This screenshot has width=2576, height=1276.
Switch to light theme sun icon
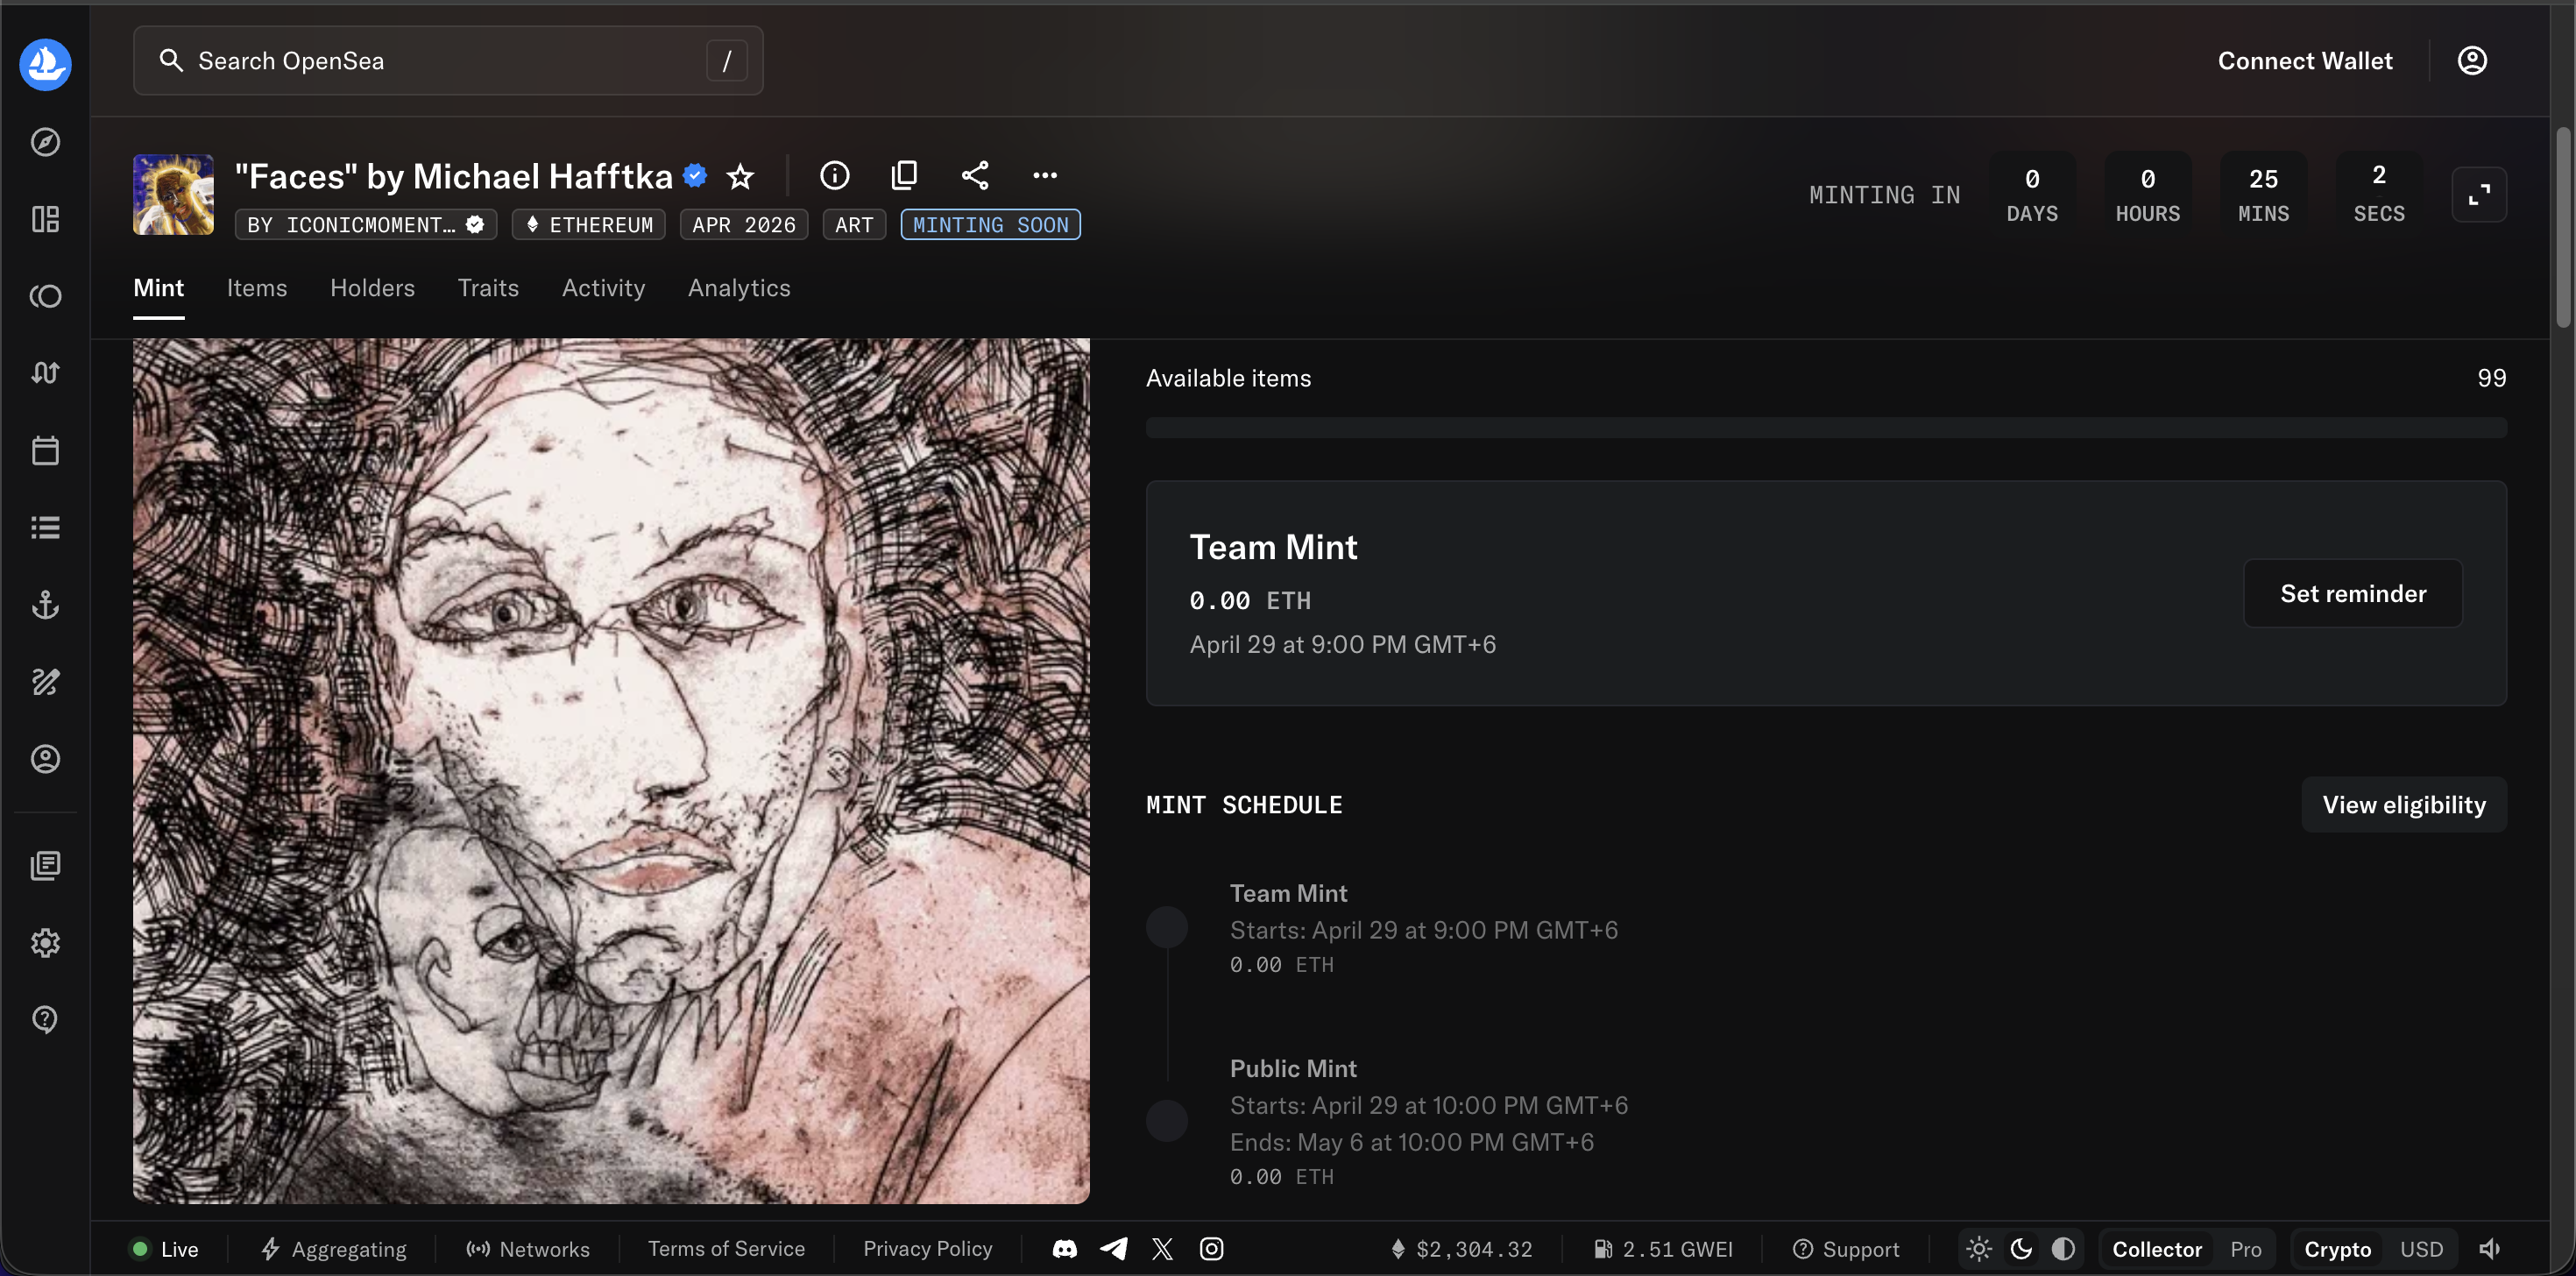click(1979, 1249)
